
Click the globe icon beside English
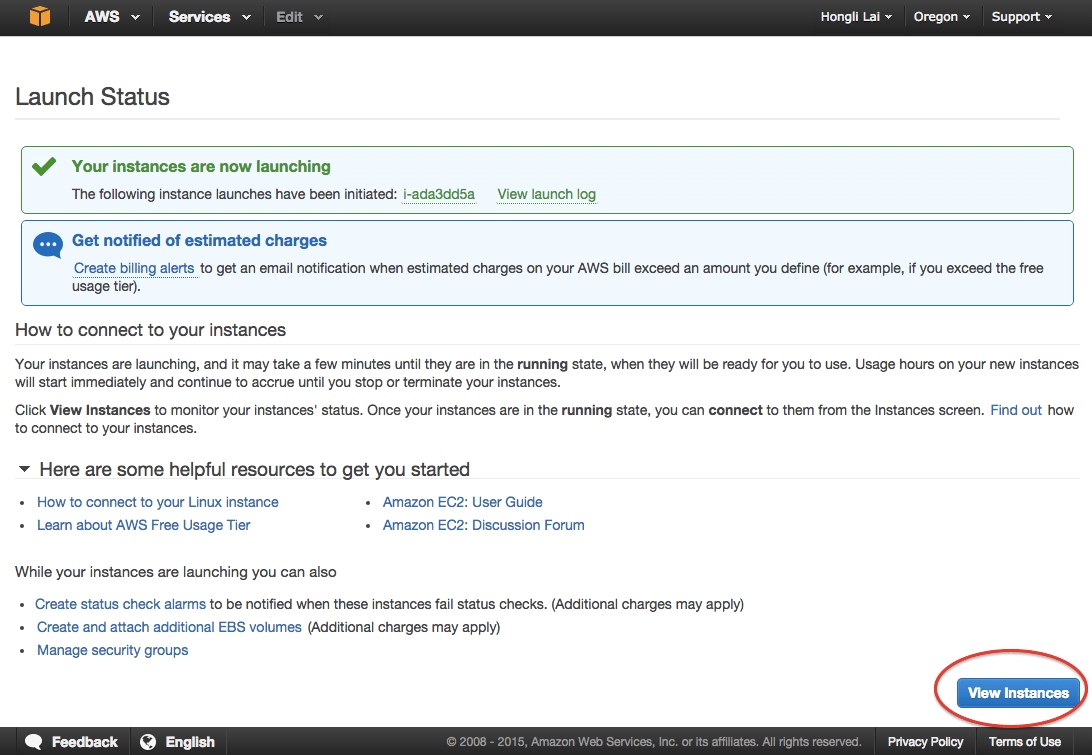point(148,742)
